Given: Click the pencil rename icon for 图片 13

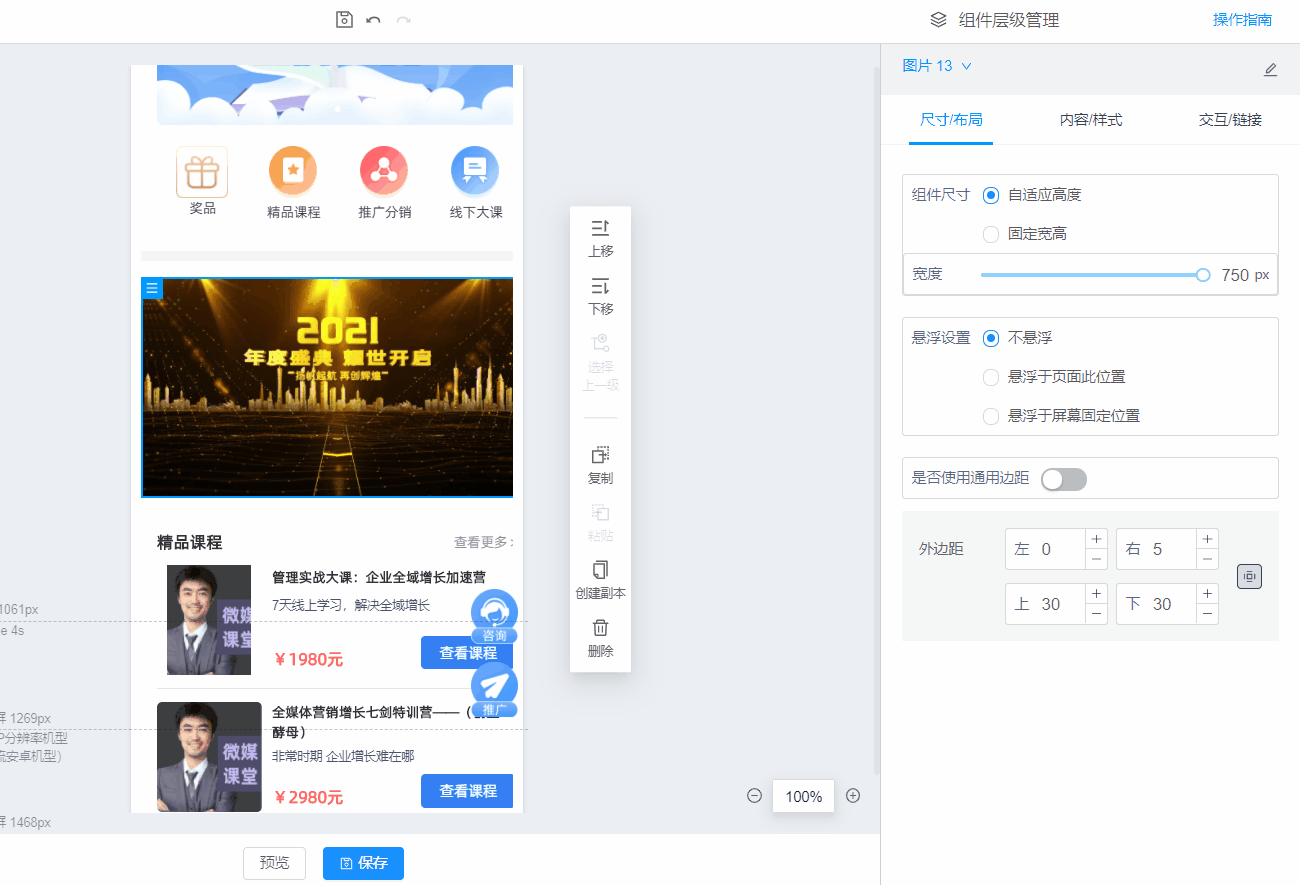Looking at the screenshot, I should [x=1271, y=69].
